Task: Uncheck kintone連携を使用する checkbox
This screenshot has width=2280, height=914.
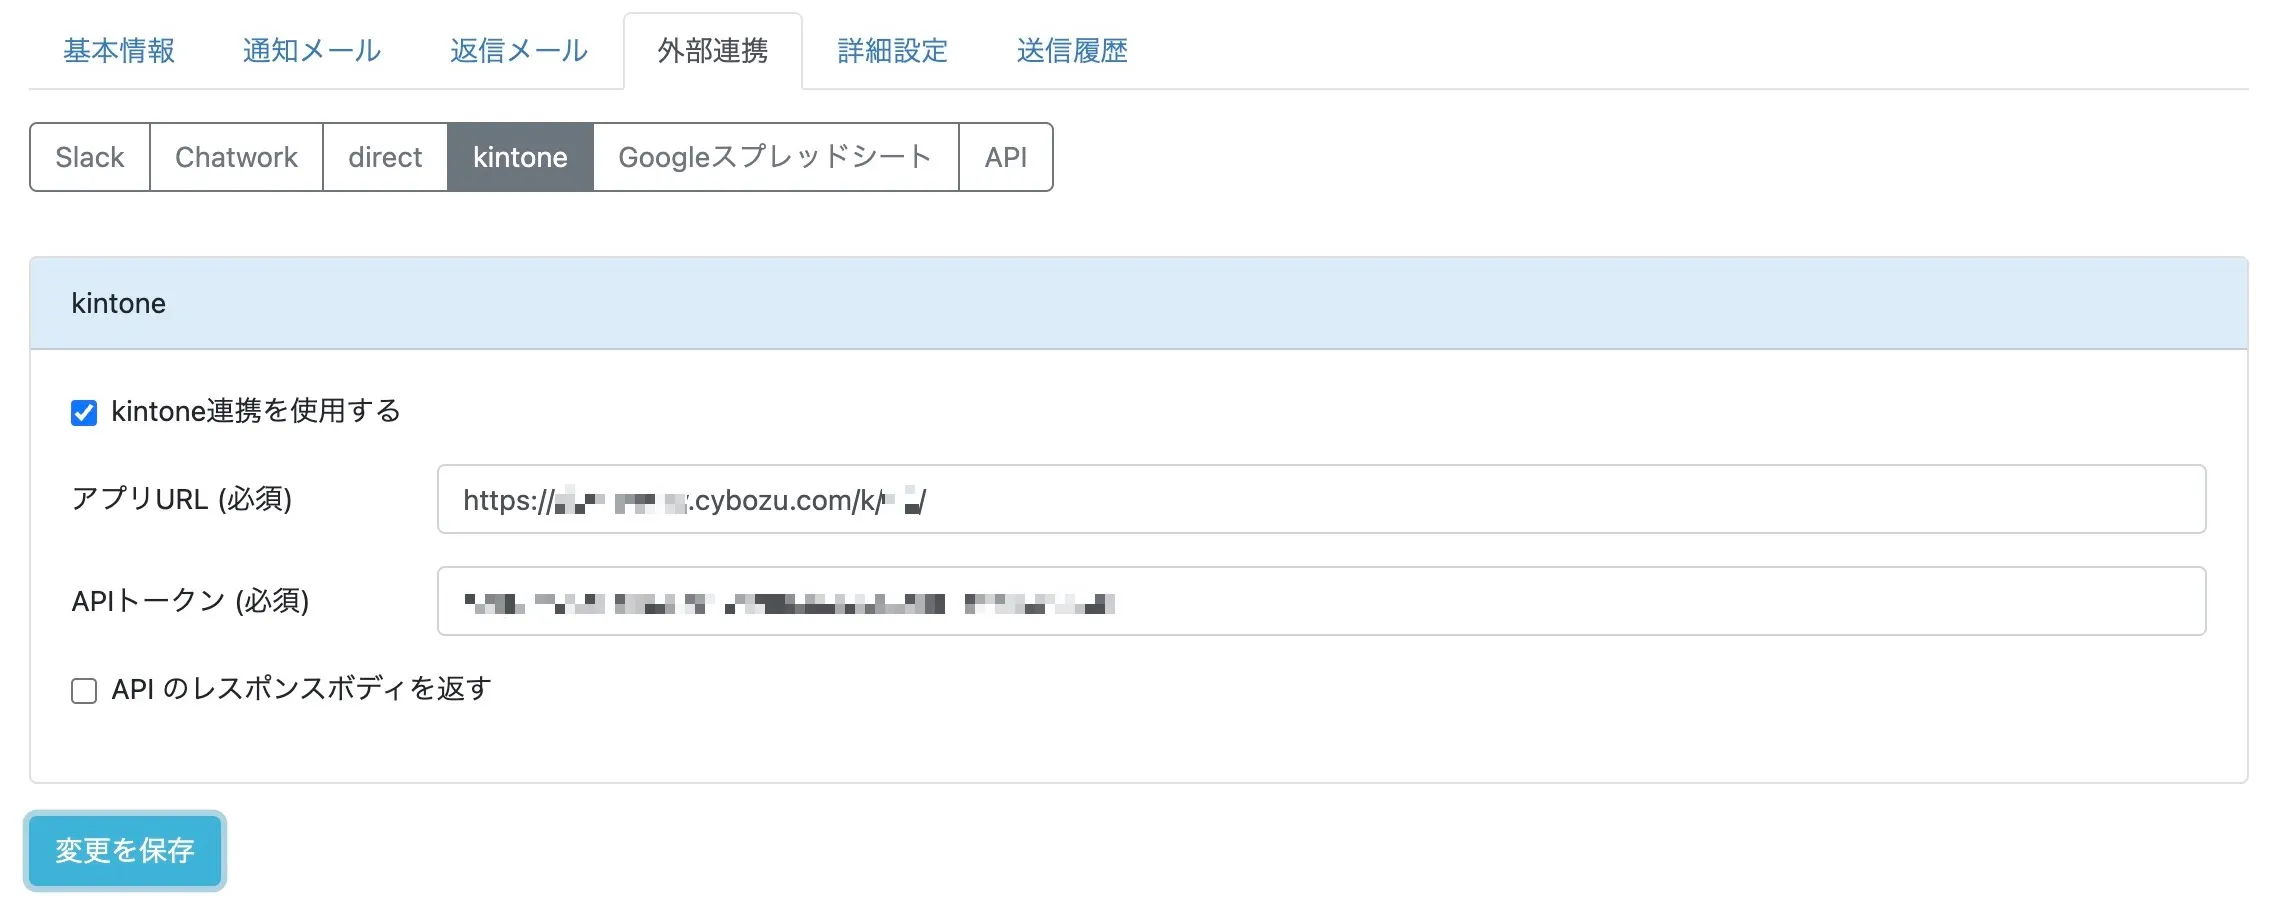Action: (x=84, y=412)
